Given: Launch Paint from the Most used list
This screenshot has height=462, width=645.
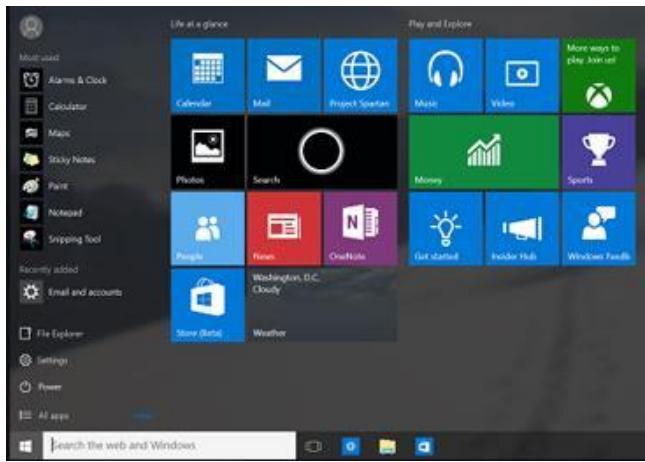Looking at the screenshot, I should coord(44,186).
